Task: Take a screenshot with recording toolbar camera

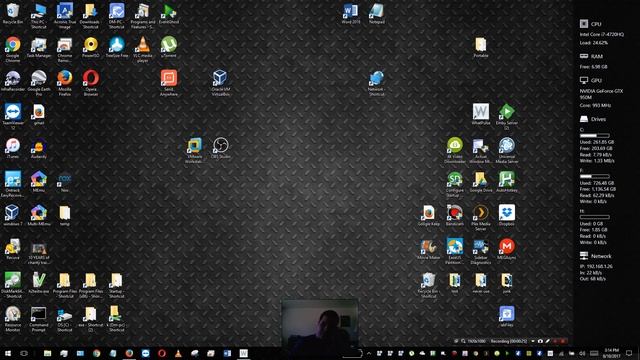Action: [x=540, y=341]
